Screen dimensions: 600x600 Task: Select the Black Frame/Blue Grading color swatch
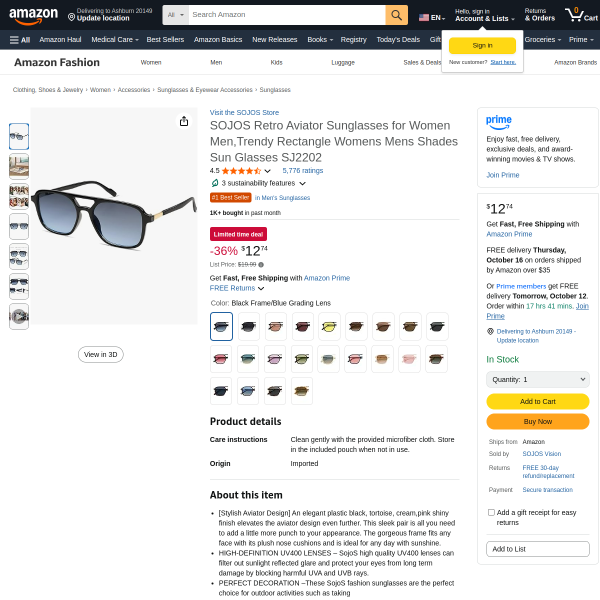221,326
